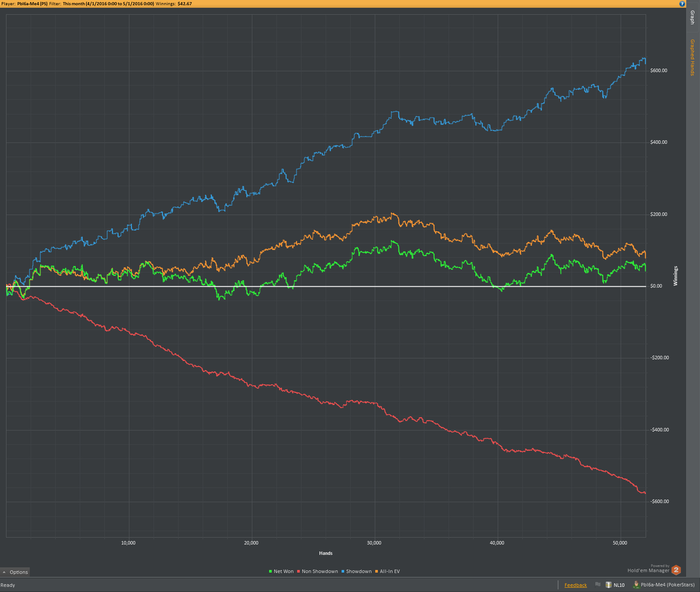Toggle the Net Won legend entry
Image resolution: width=700 pixels, height=592 pixels.
pos(281,571)
